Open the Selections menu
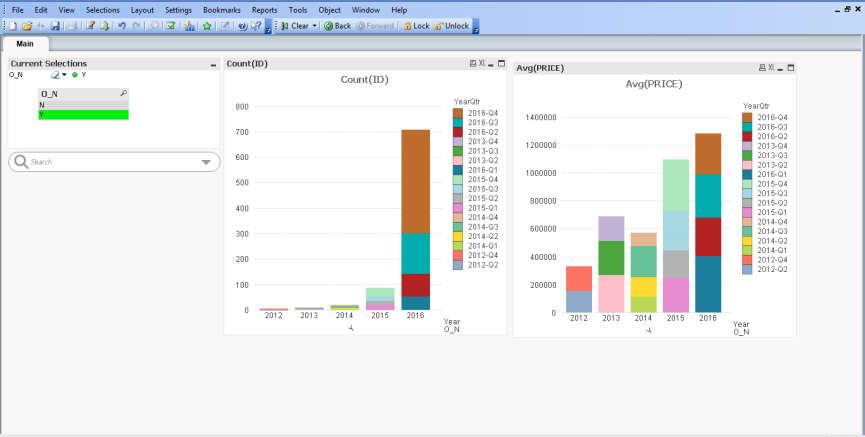Screen dimensions: 865x437 tap(103, 10)
